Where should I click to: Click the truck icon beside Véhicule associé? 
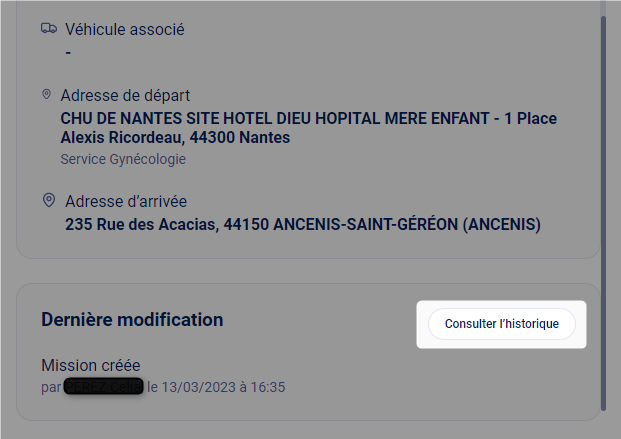pos(48,29)
